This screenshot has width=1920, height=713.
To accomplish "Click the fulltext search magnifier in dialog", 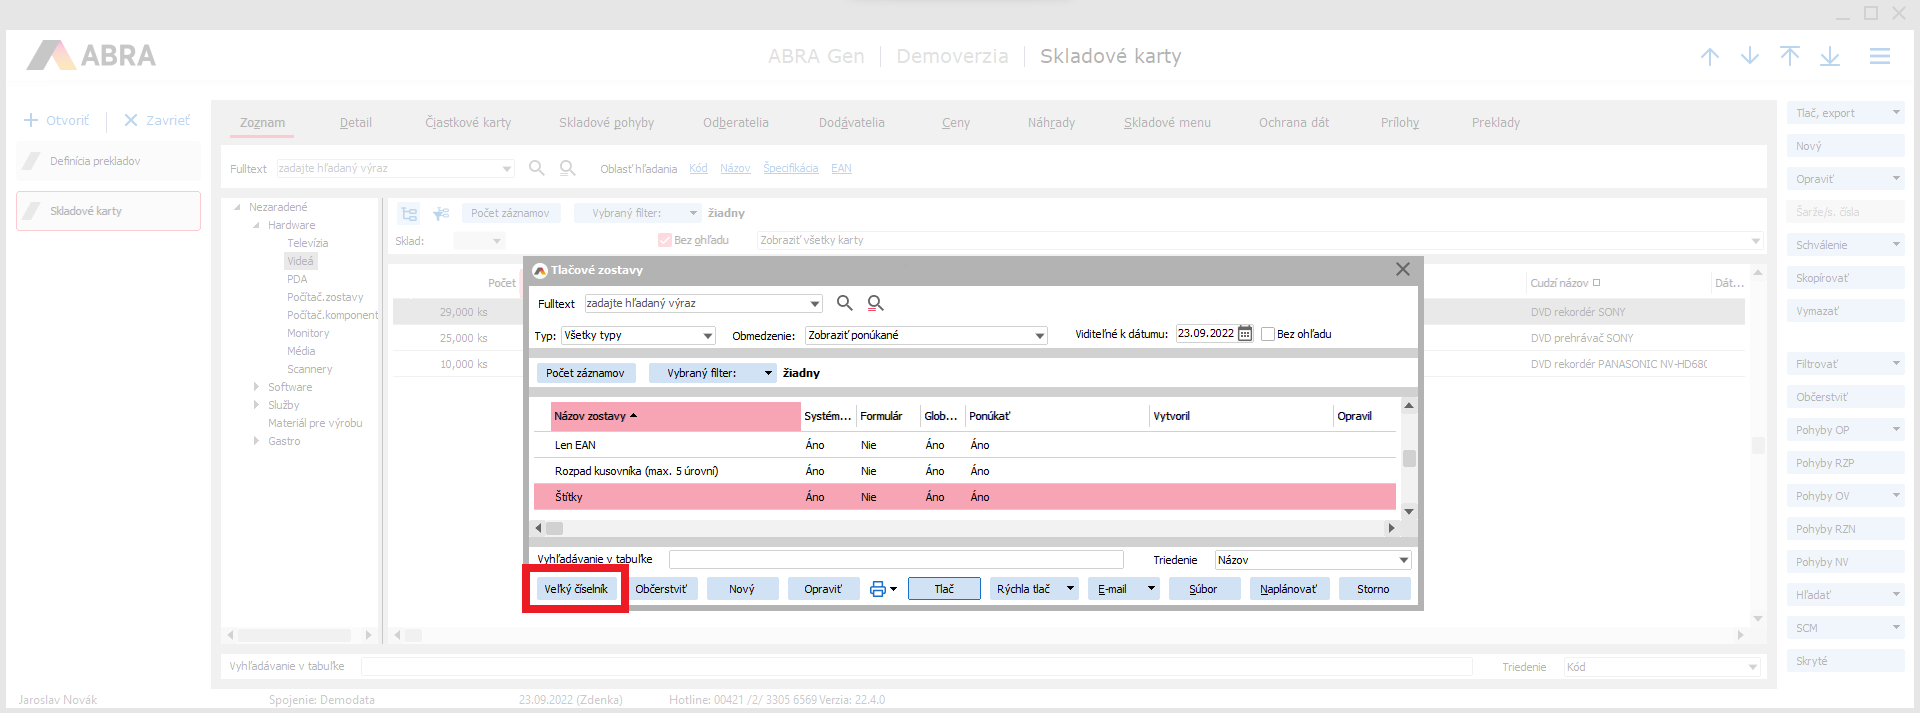I will 844,303.
